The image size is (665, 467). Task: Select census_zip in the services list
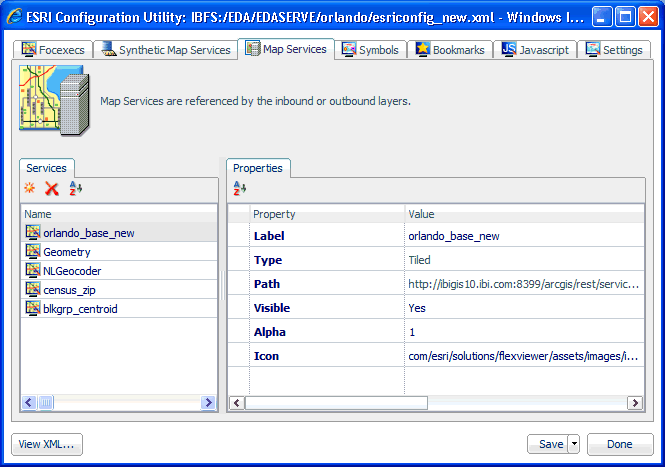tap(70, 290)
